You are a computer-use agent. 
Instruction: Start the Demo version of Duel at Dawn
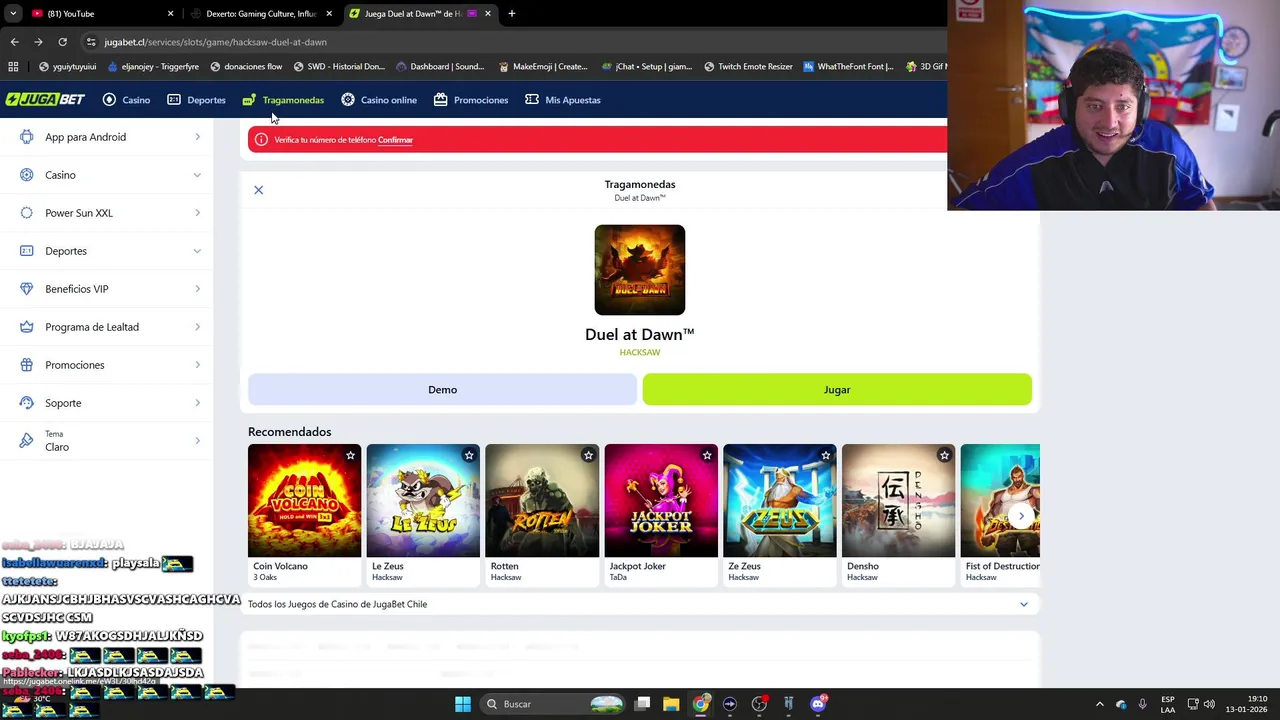coord(442,390)
